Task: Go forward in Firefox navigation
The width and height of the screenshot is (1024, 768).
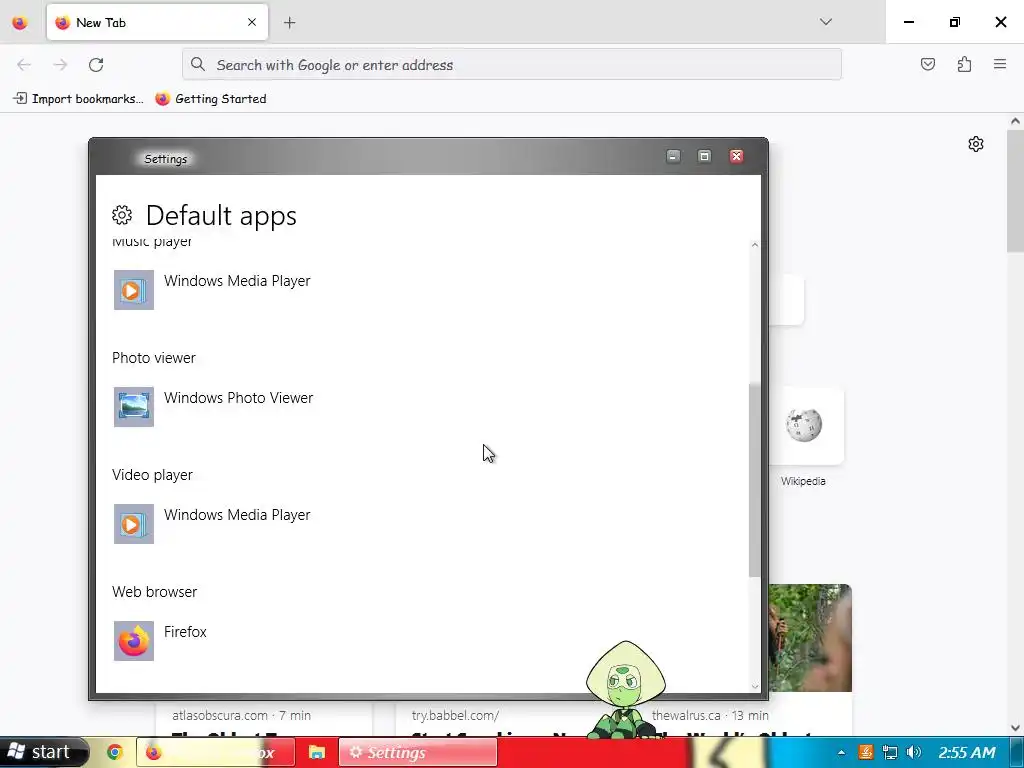Action: [60, 65]
